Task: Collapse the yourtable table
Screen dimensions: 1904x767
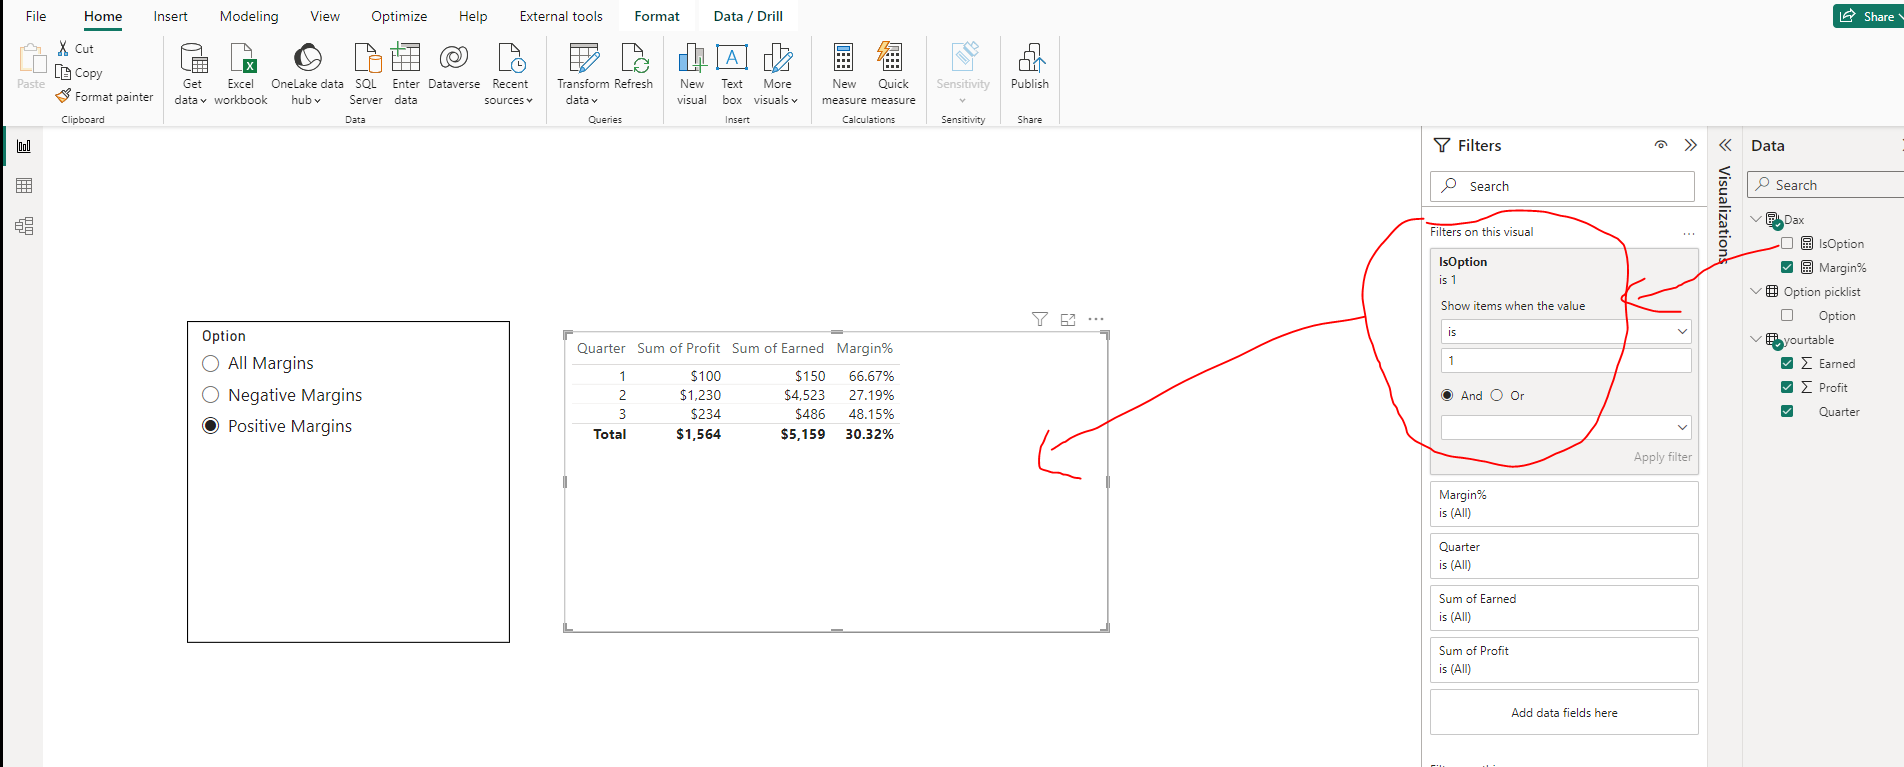Action: [1756, 339]
